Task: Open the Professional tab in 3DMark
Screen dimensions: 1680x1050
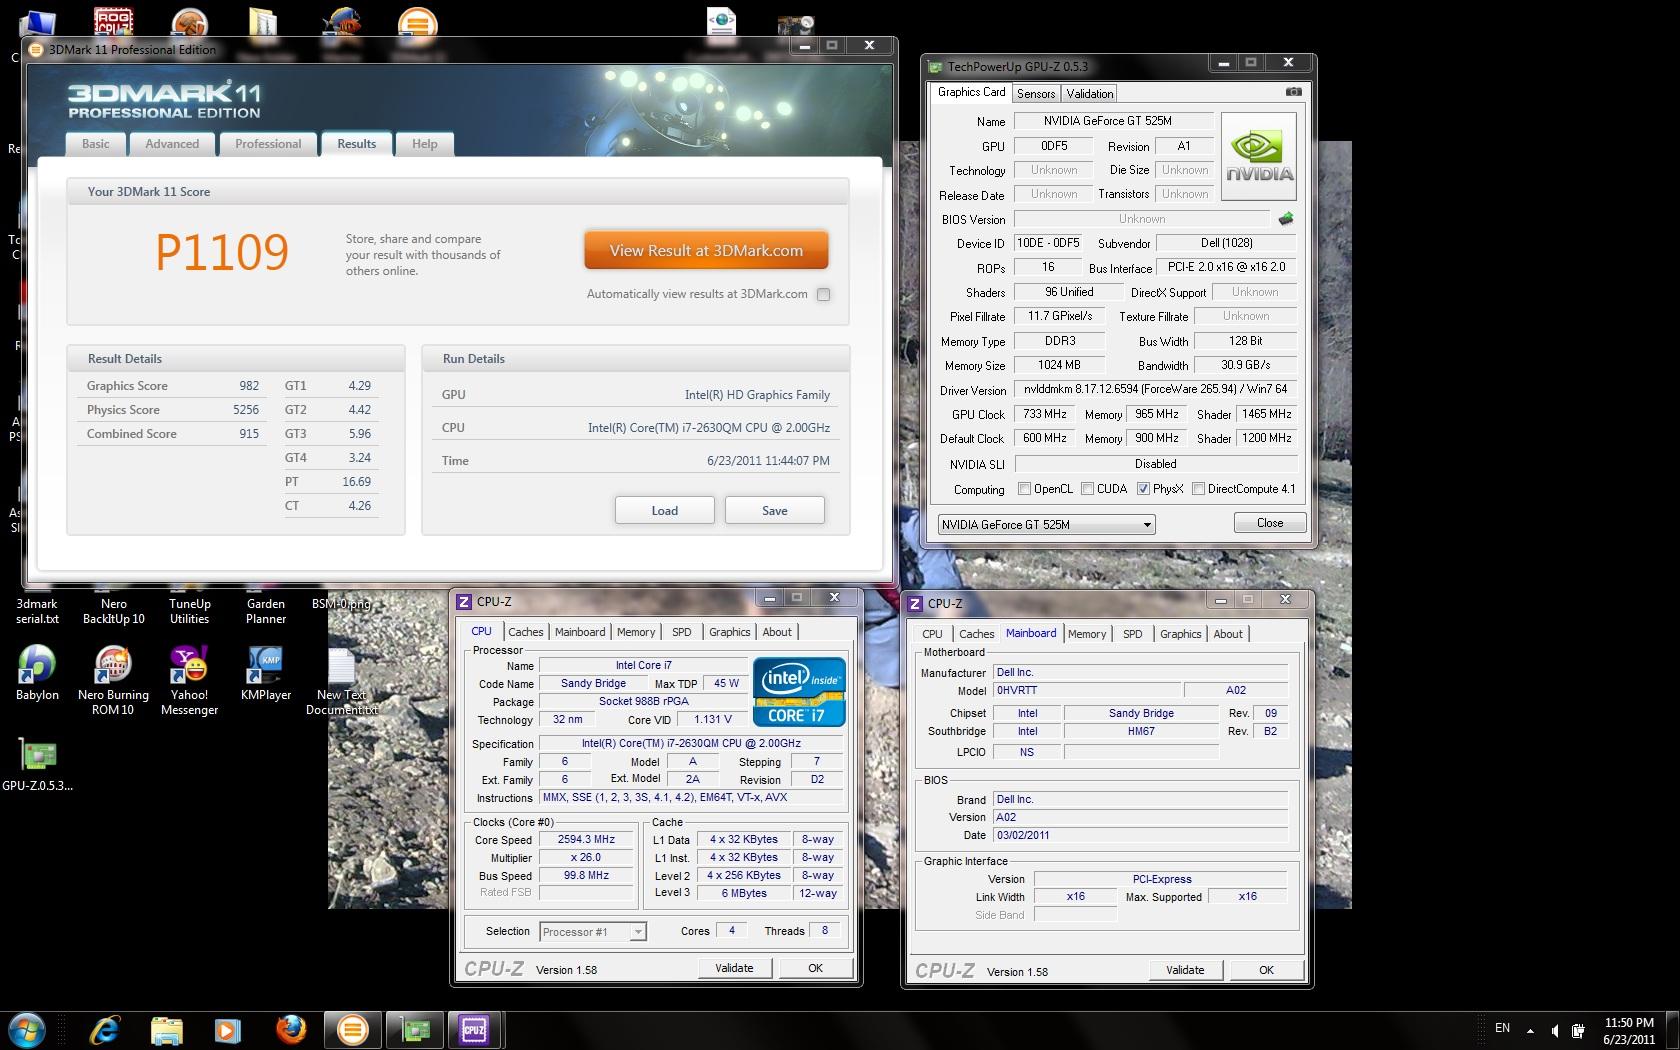Action: tap(268, 144)
